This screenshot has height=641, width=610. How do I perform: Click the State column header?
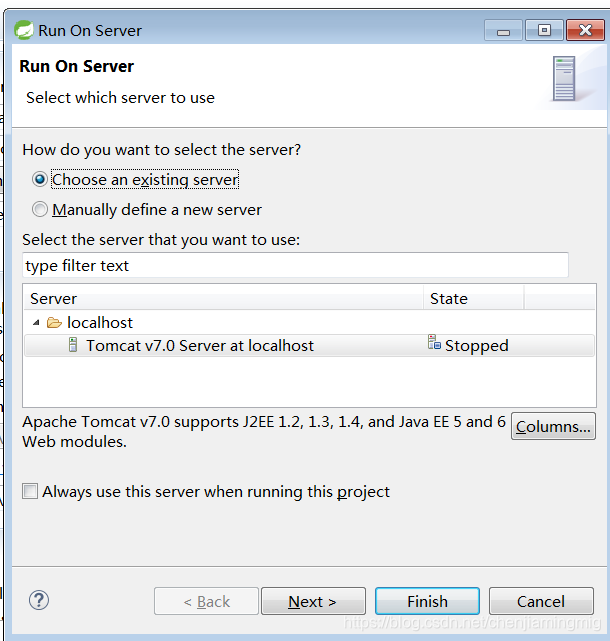click(x=474, y=298)
